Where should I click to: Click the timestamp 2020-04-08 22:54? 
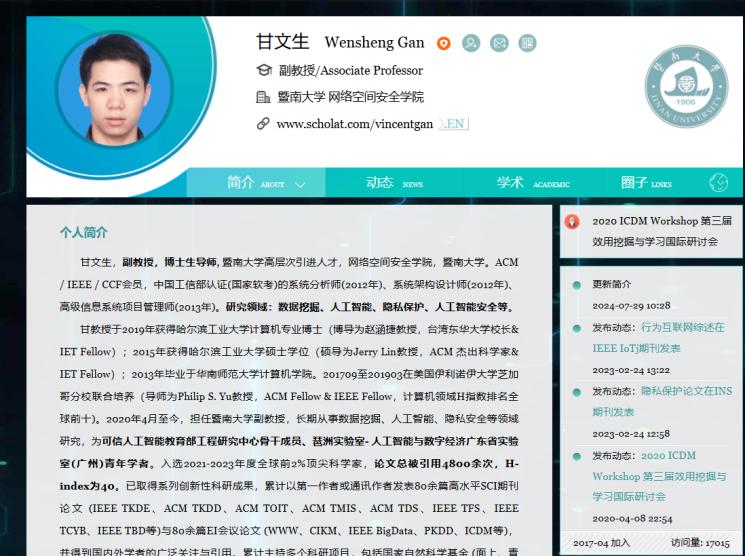pyautogui.click(x=632, y=518)
